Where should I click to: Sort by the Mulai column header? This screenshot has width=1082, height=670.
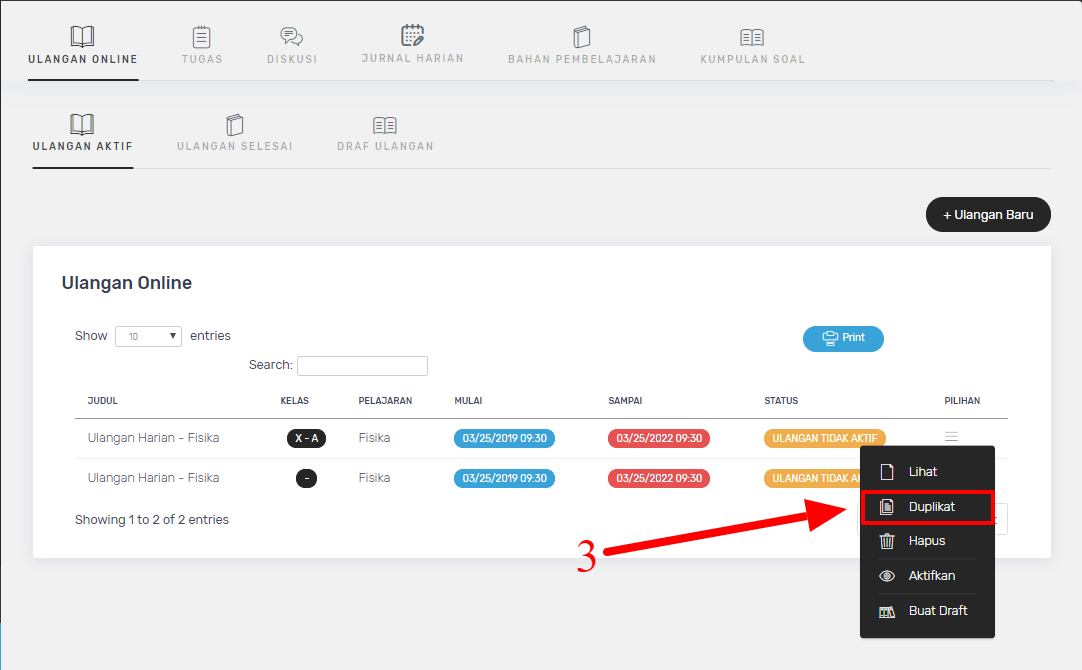coord(468,401)
